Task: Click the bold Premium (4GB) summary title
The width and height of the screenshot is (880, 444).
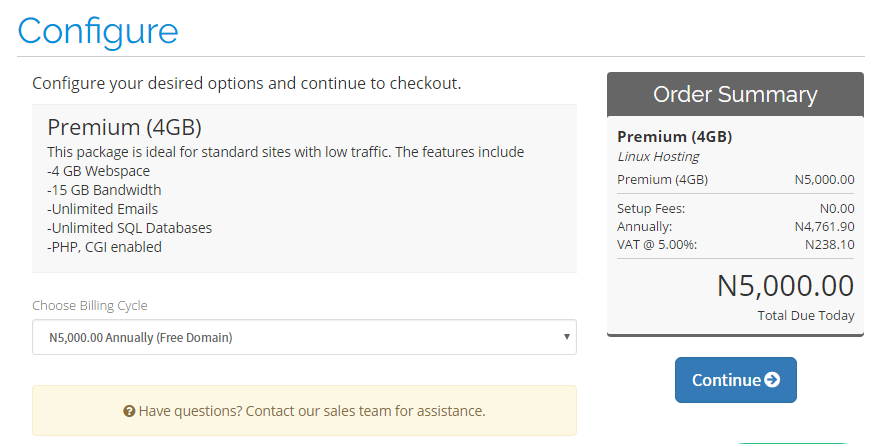Action: pyautogui.click(x=675, y=137)
